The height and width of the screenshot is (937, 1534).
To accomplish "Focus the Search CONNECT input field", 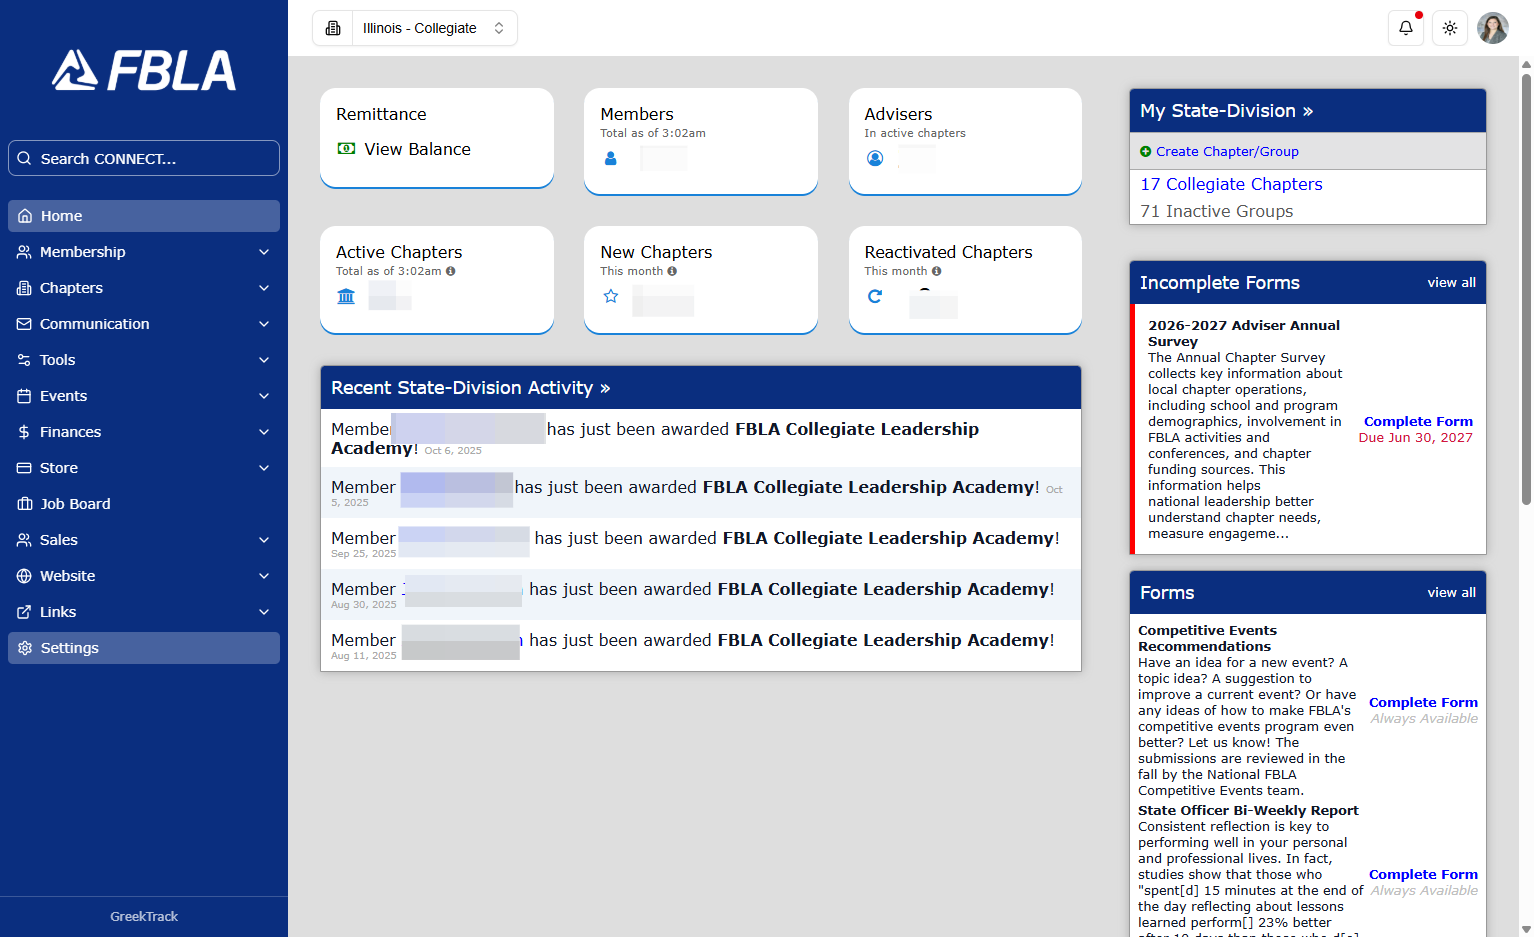I will click(x=144, y=158).
